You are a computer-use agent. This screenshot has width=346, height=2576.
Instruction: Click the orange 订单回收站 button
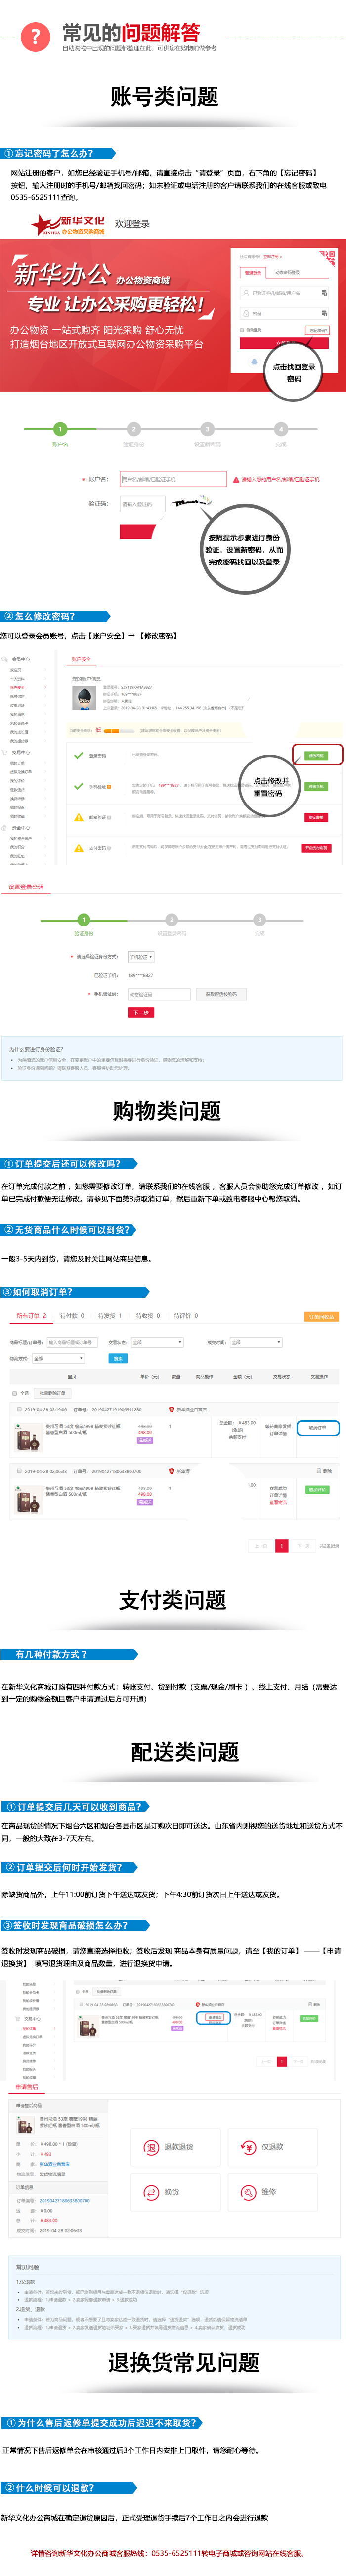point(321,1316)
